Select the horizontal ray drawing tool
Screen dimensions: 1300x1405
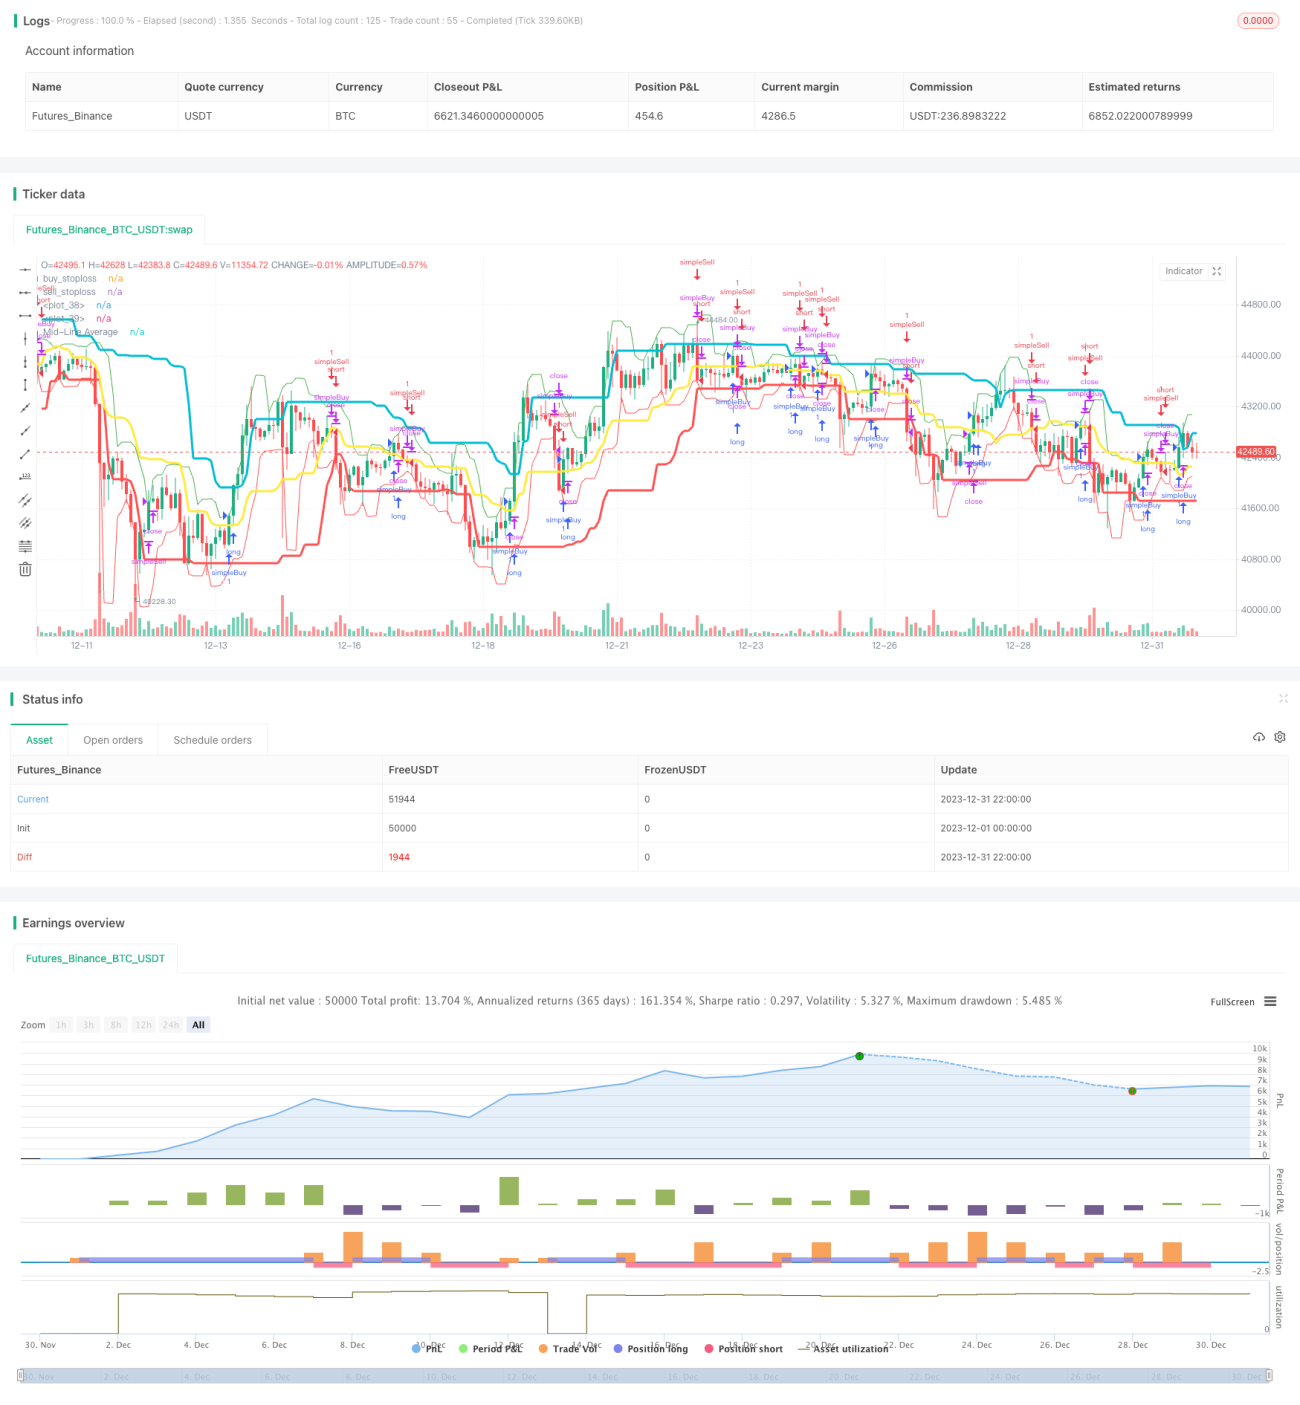(x=25, y=292)
